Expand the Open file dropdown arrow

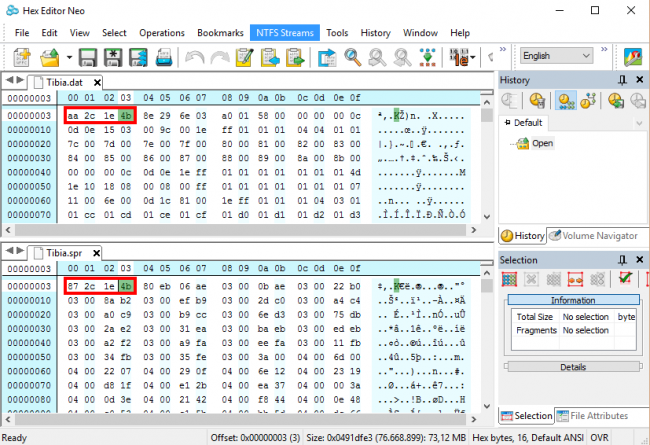pos(69,57)
